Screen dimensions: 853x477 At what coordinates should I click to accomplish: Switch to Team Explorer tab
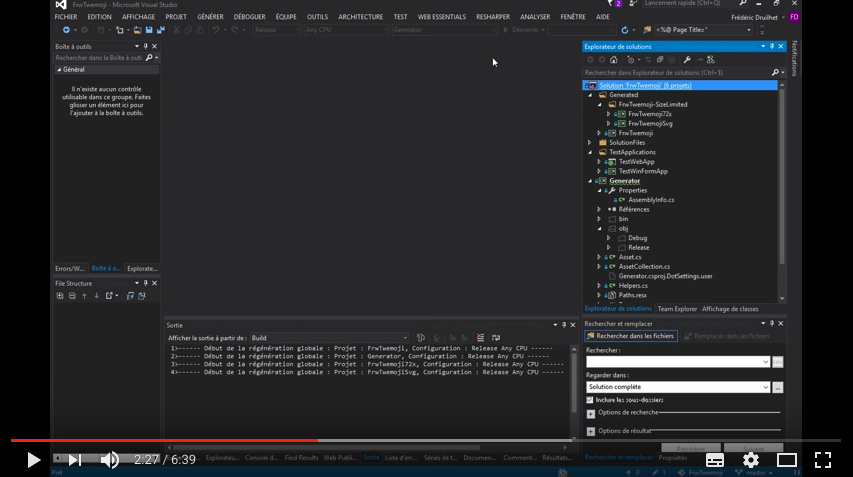[677, 309]
